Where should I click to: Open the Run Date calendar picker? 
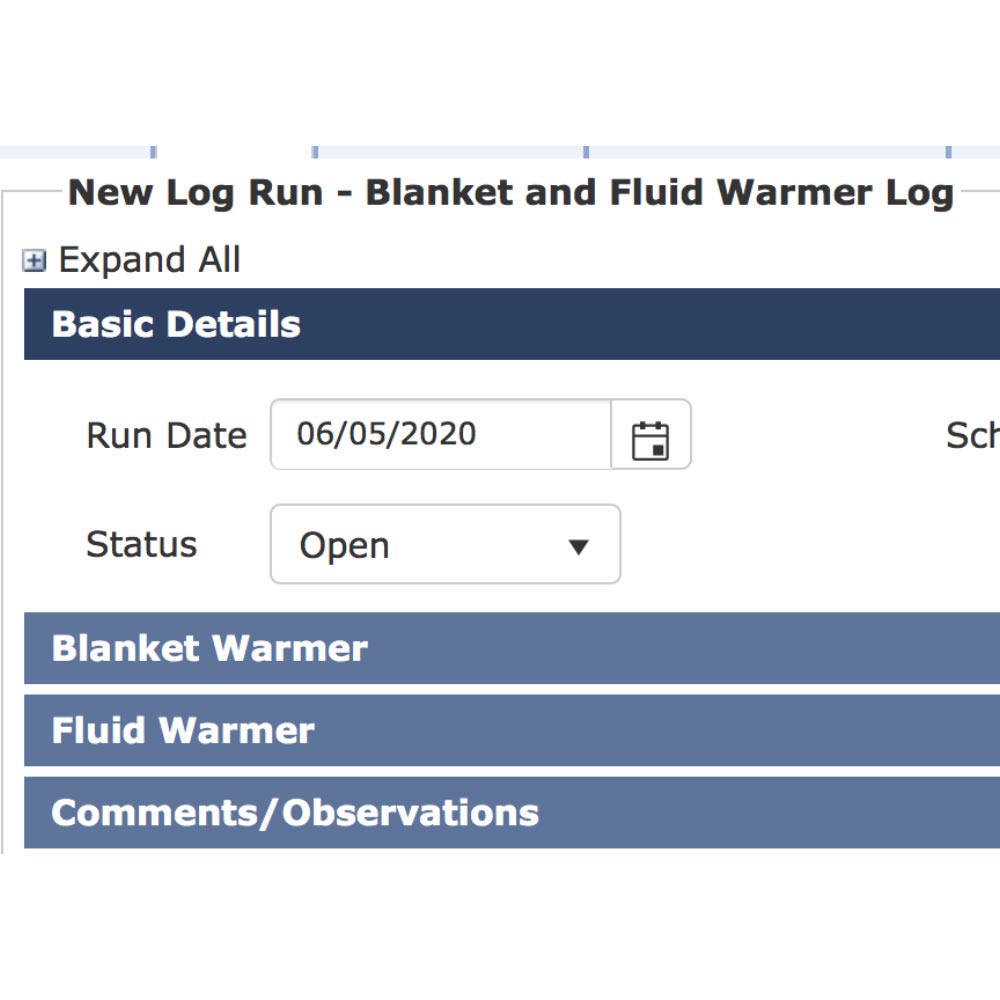(x=651, y=436)
